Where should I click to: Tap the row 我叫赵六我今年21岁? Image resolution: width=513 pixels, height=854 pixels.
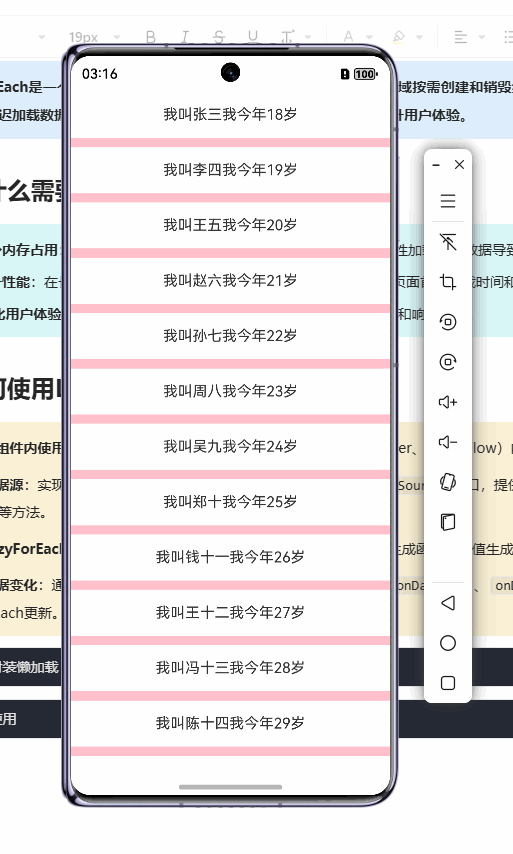click(x=230, y=280)
